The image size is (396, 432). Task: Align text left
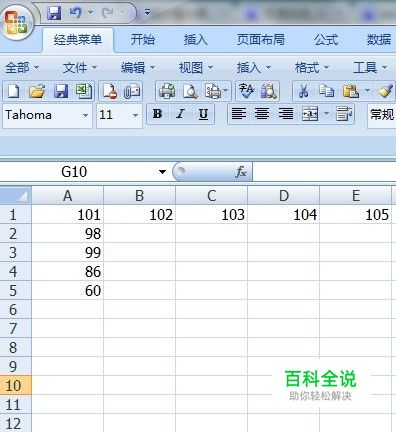click(239, 114)
